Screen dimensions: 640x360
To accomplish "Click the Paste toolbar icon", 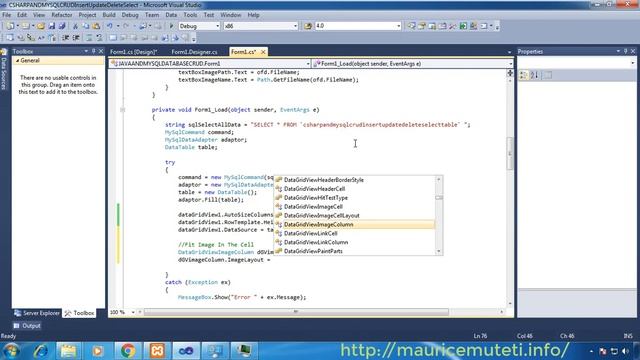I will point(96,26).
